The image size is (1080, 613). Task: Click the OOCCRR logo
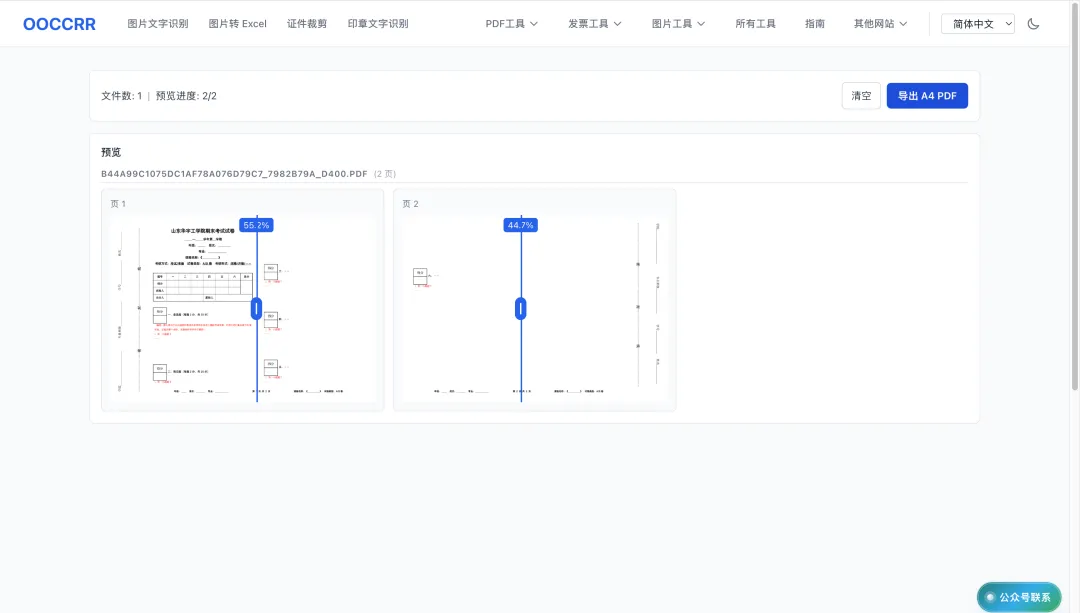[x=59, y=24]
